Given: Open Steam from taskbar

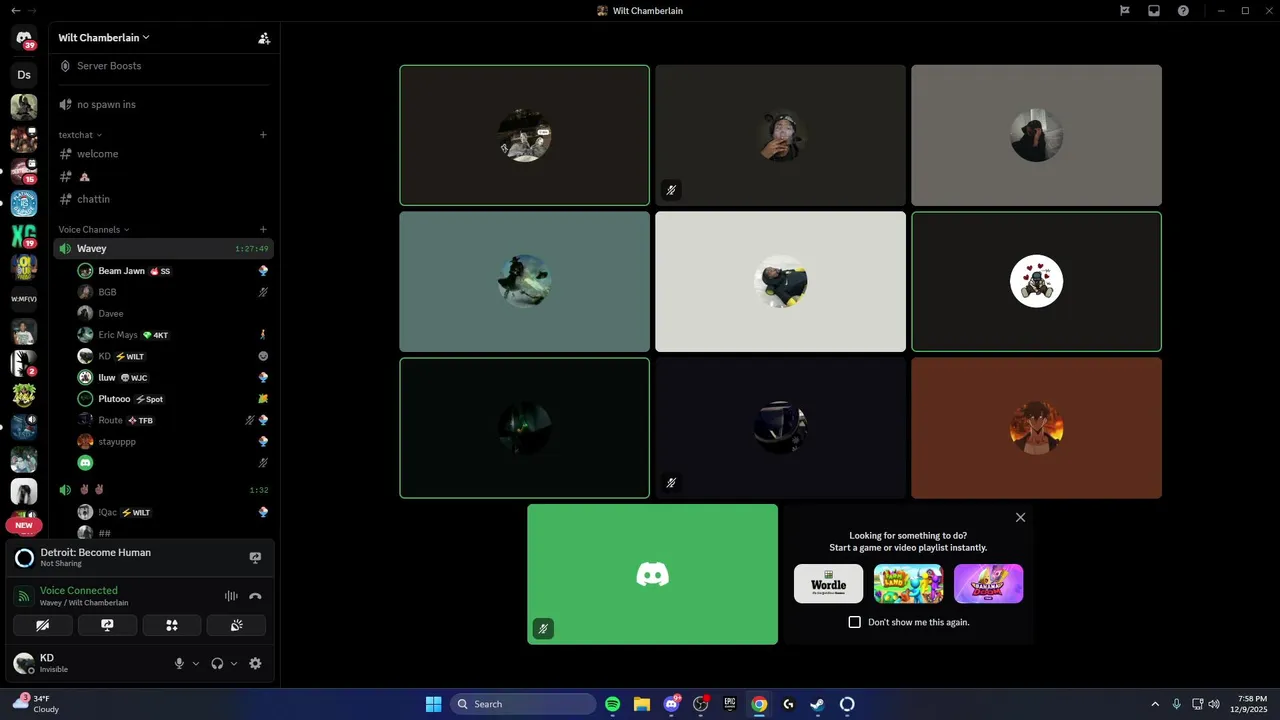Looking at the screenshot, I should pos(817,704).
